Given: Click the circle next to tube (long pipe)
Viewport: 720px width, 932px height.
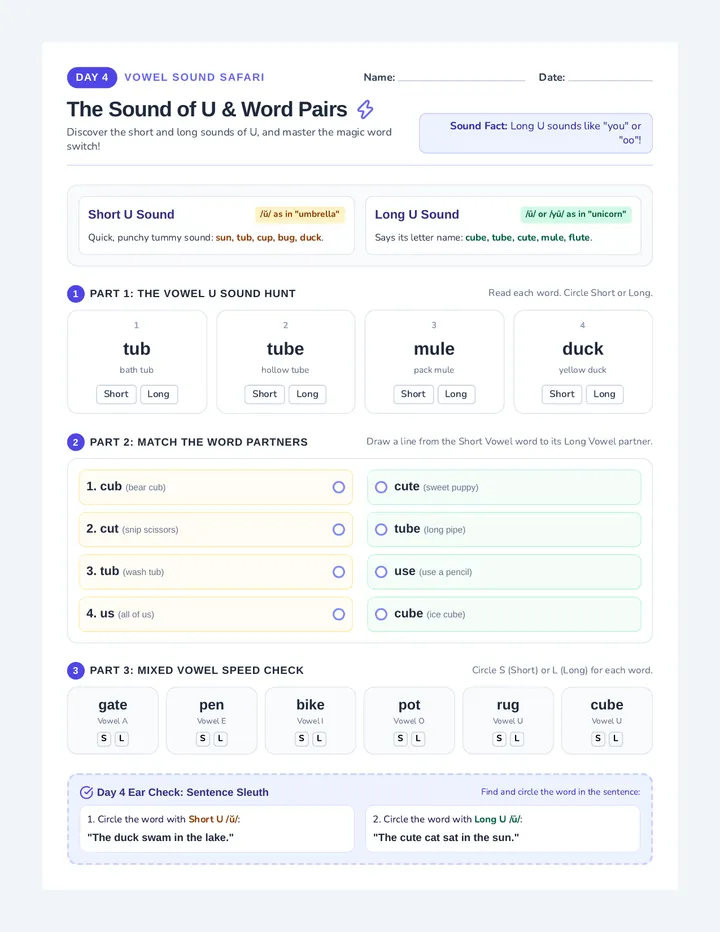Looking at the screenshot, I should coord(381,530).
